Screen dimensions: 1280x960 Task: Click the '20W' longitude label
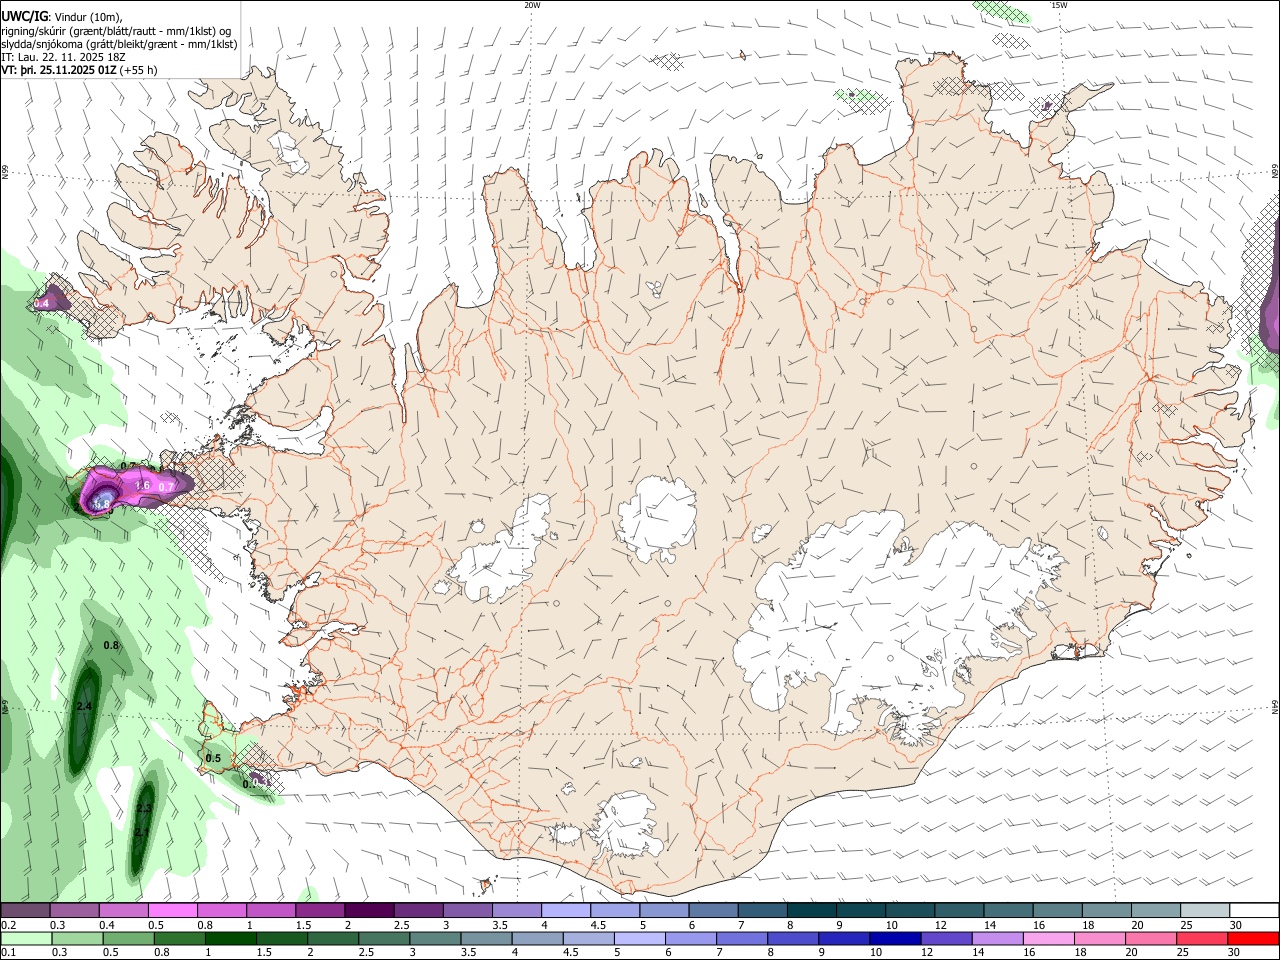[532, 5]
